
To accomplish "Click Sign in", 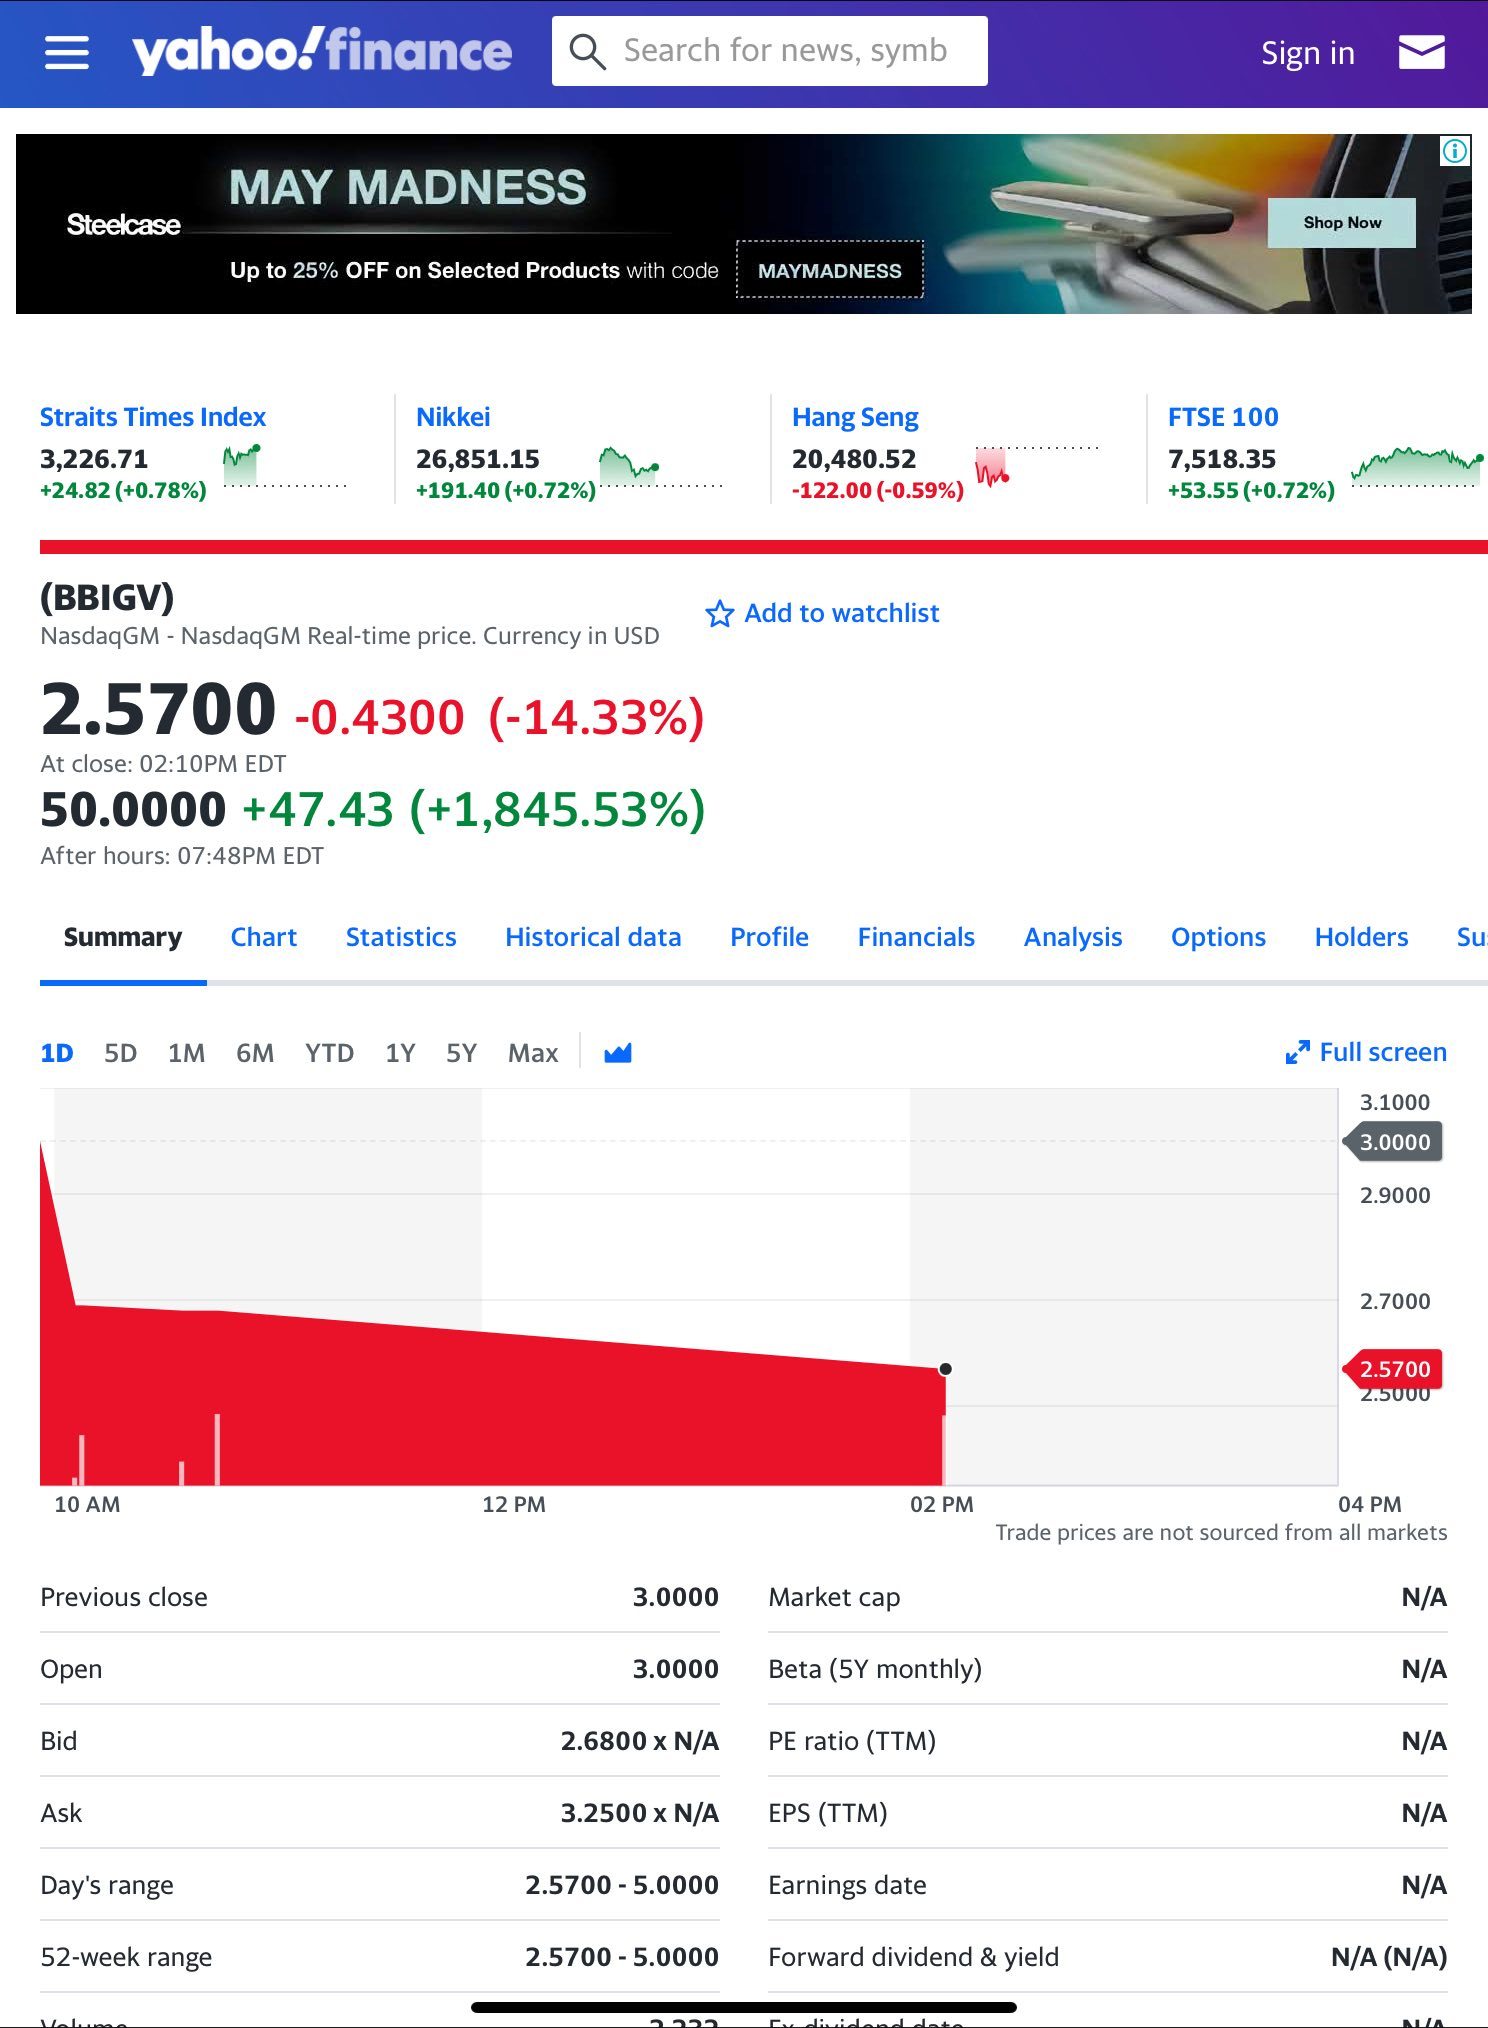I will 1307,52.
